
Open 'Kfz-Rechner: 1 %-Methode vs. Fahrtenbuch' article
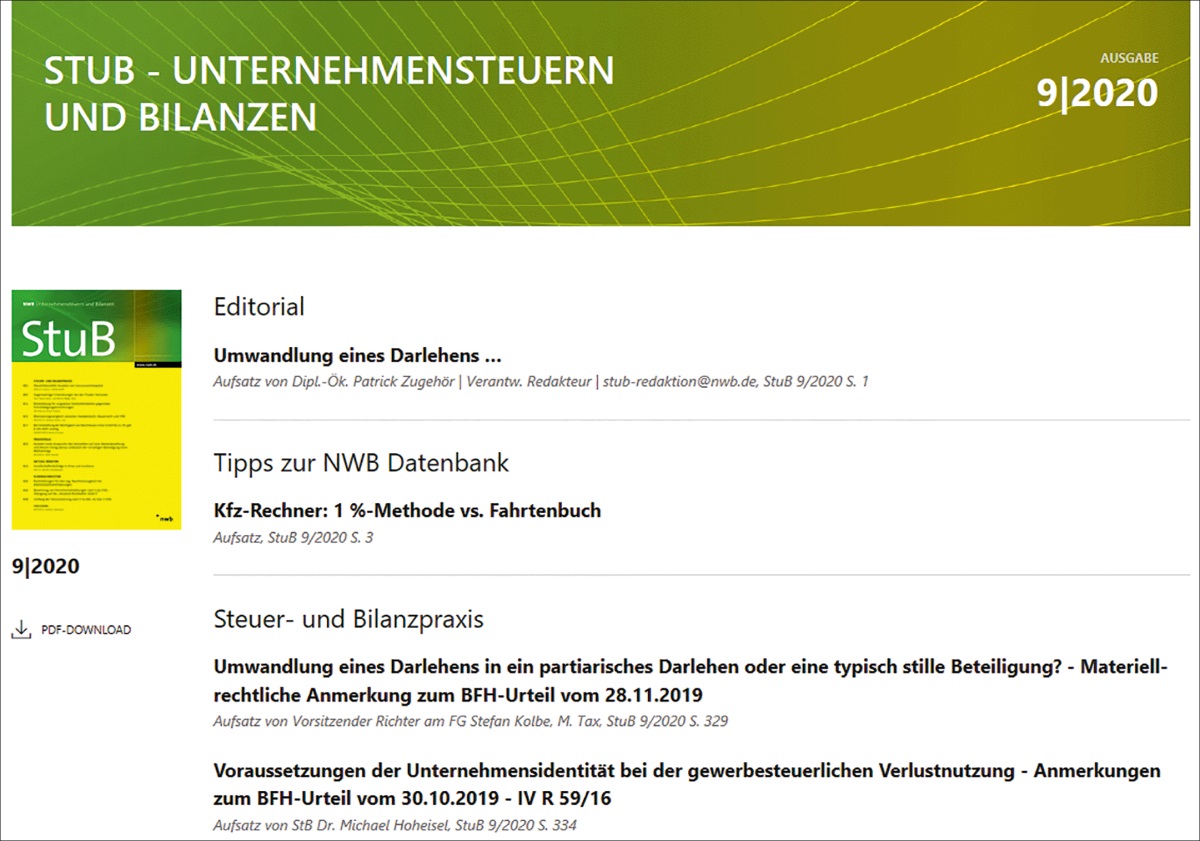(407, 510)
